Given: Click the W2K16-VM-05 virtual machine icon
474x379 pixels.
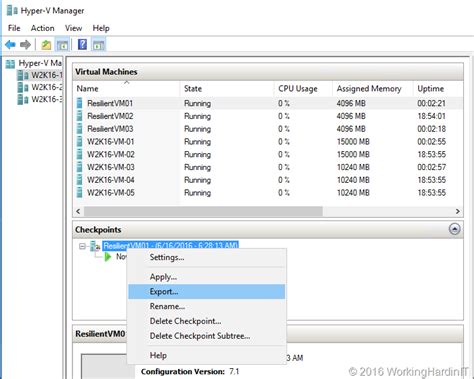Looking at the screenshot, I should tap(79, 192).
